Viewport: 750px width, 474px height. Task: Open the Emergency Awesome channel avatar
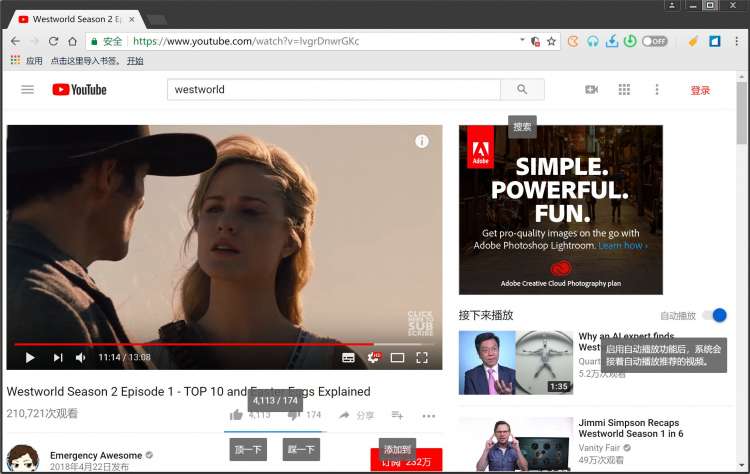(22, 458)
